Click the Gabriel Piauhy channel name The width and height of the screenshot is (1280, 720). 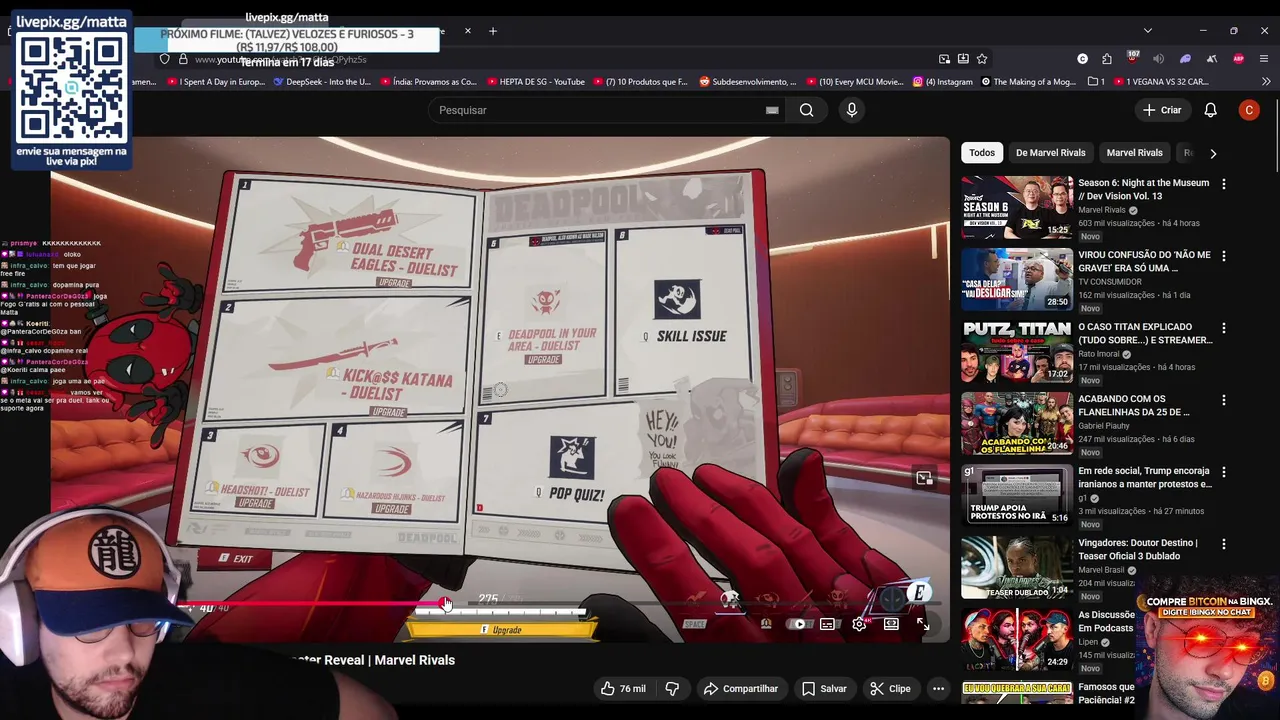[x=1103, y=426]
